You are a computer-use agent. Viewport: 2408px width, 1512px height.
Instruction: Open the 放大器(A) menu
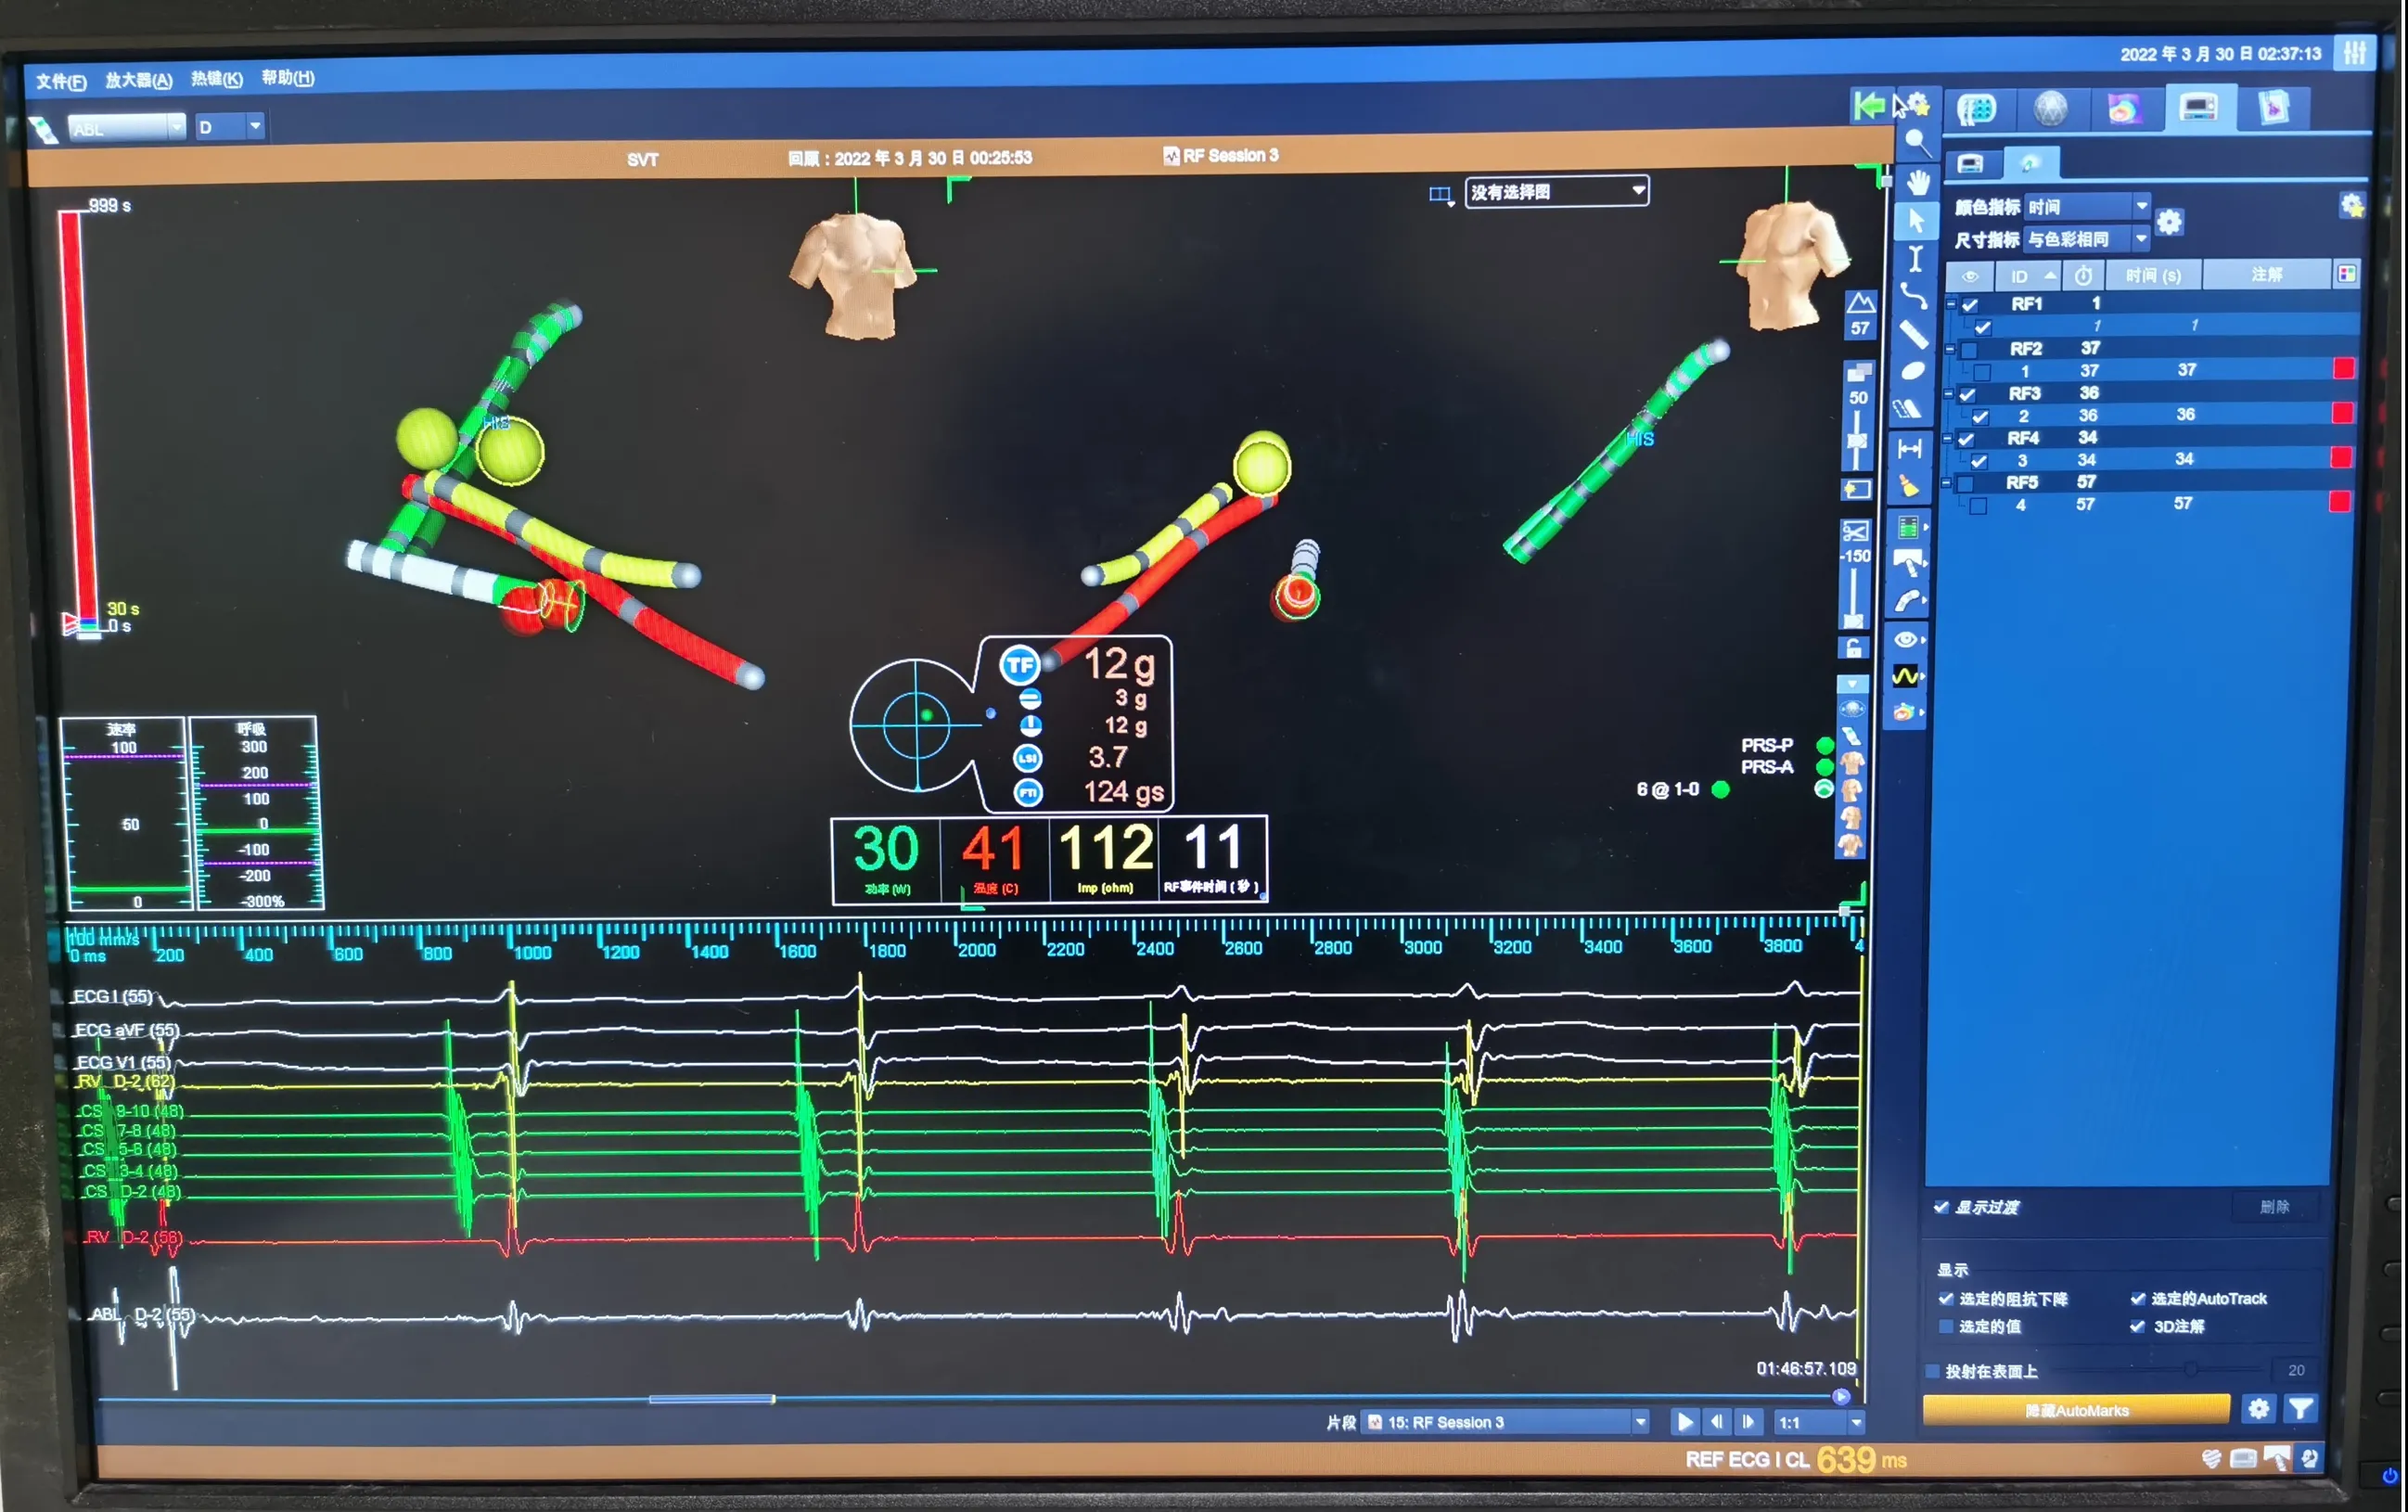coord(139,80)
